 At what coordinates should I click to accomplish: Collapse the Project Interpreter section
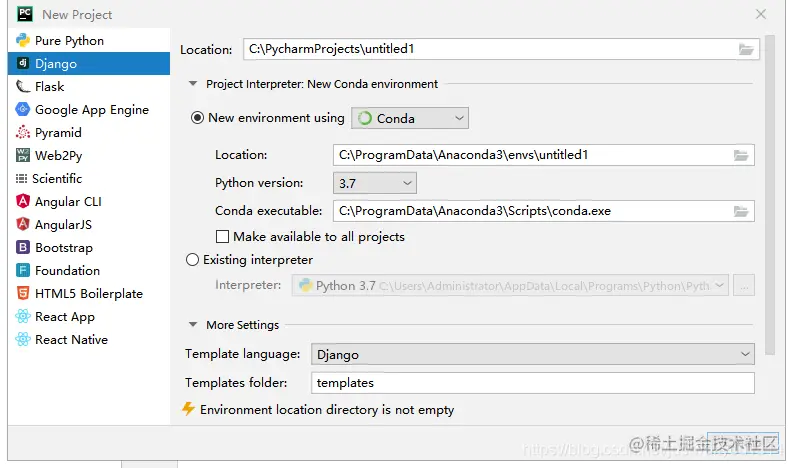193,84
